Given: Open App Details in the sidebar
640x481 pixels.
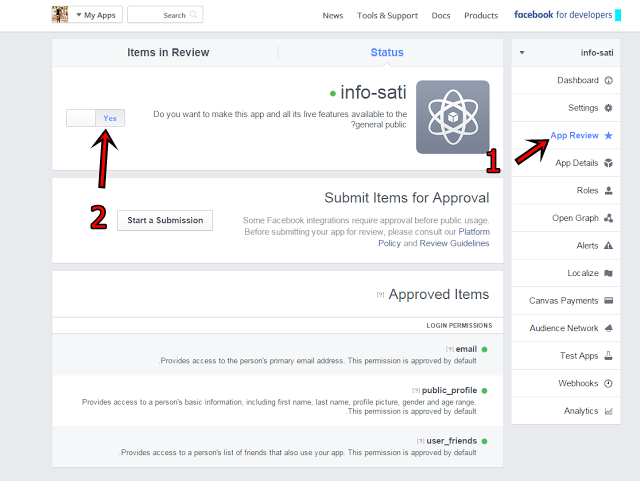Looking at the screenshot, I should pos(566,163).
